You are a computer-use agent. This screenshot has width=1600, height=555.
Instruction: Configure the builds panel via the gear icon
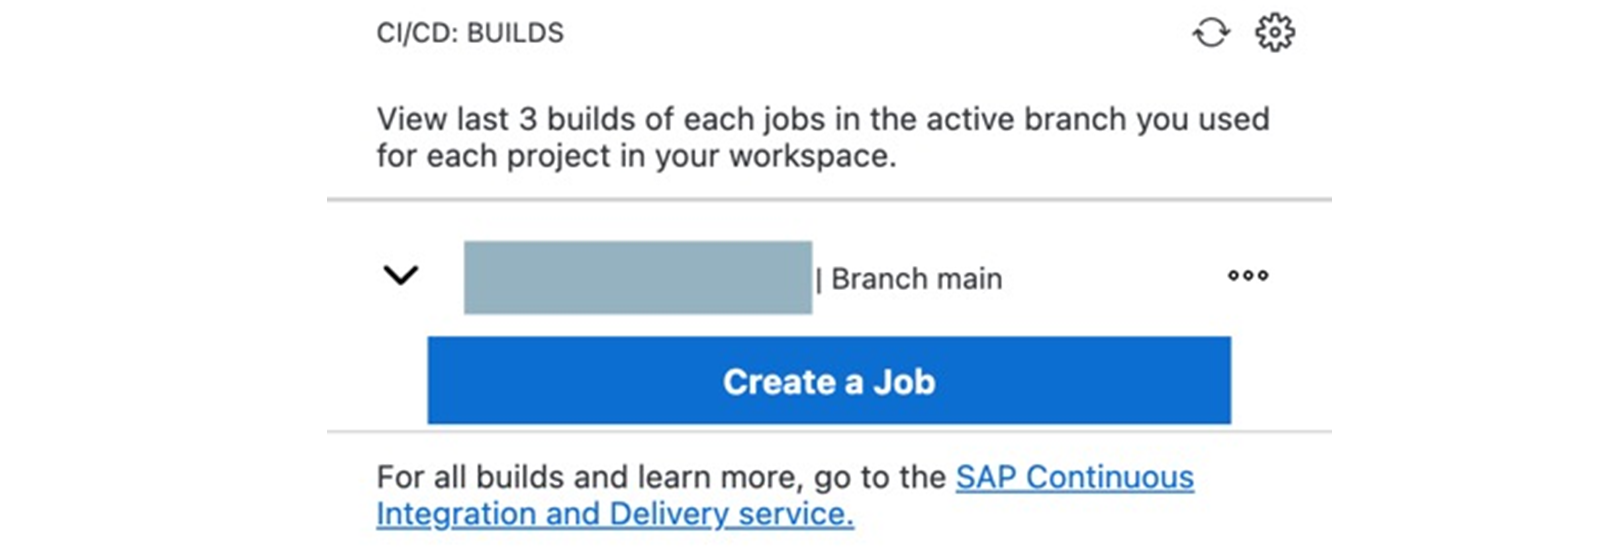tap(1275, 33)
